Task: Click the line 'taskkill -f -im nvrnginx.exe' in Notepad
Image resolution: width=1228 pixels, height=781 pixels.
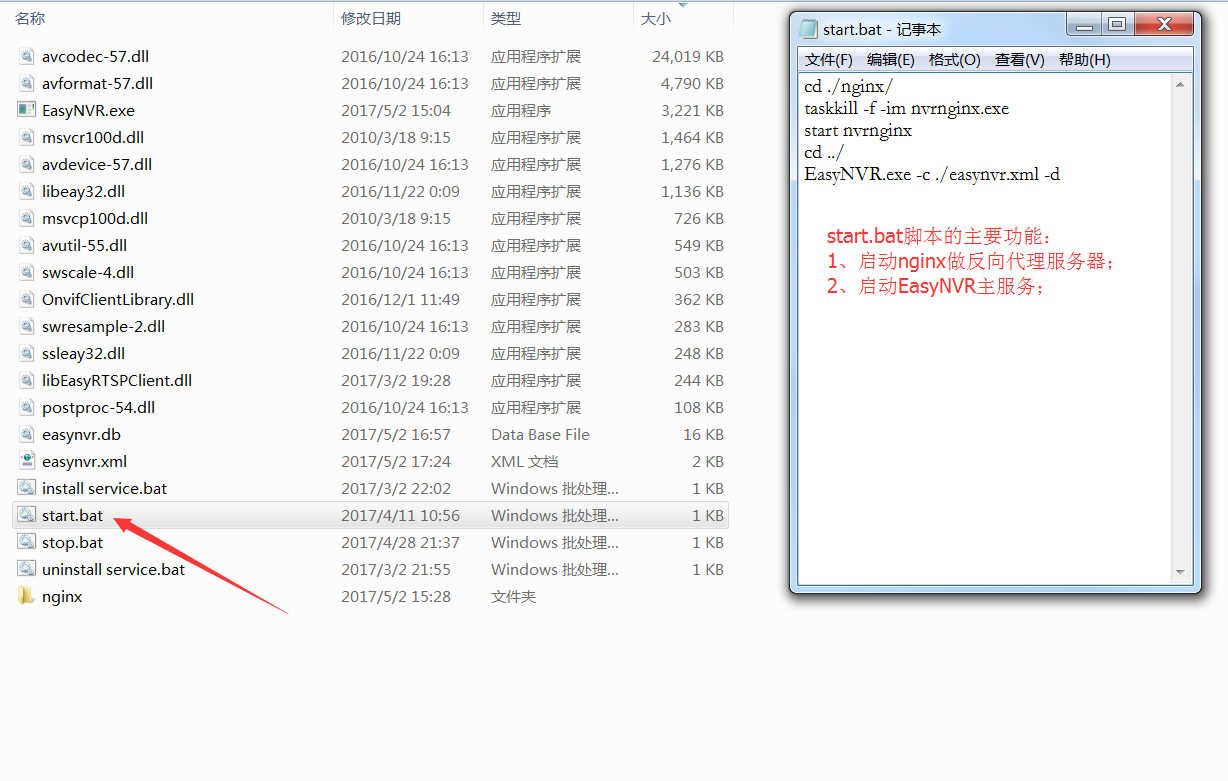Action: click(x=906, y=108)
